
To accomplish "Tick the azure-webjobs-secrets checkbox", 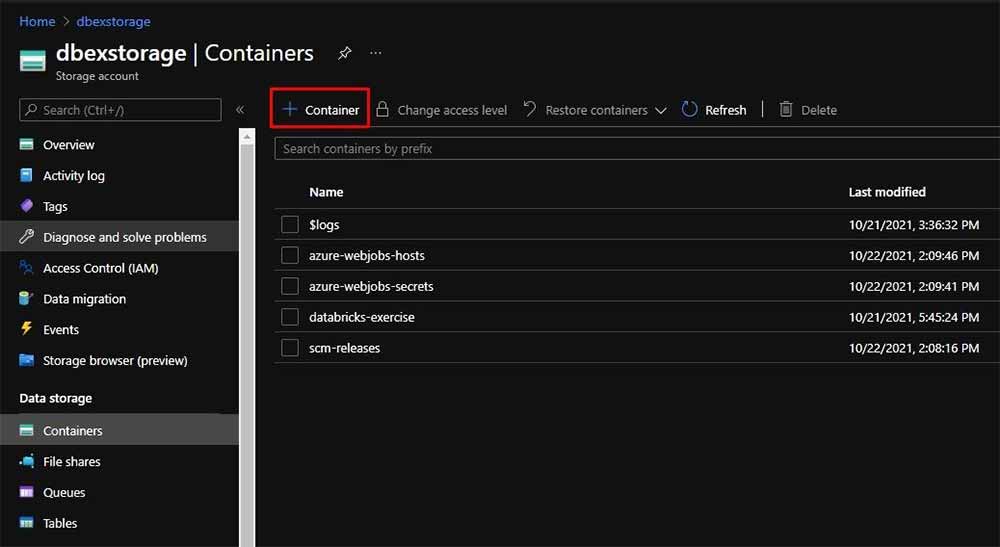I will 290,286.
